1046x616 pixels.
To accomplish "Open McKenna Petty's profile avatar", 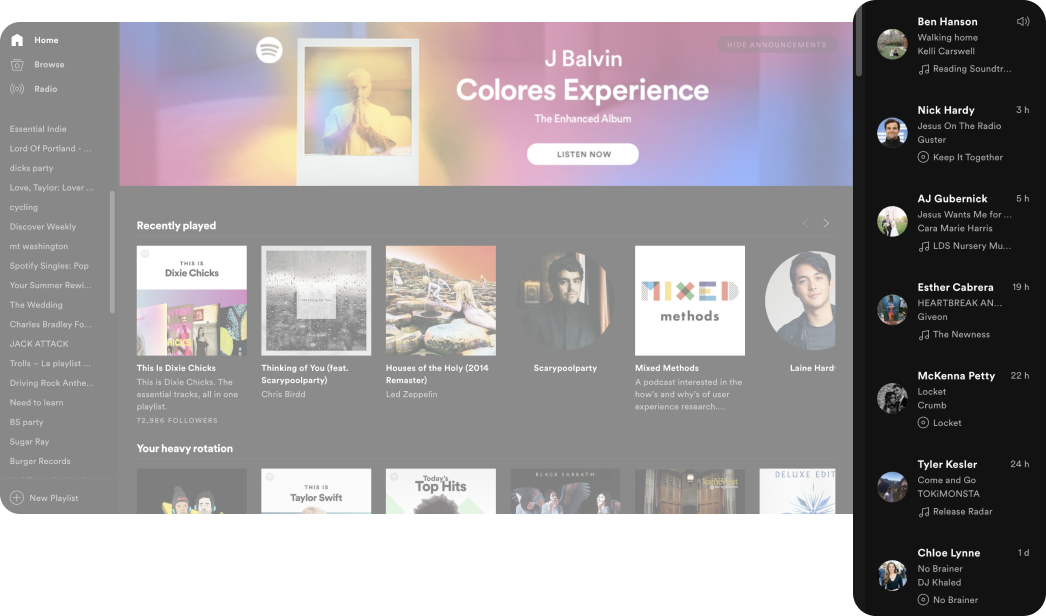I will [892, 398].
